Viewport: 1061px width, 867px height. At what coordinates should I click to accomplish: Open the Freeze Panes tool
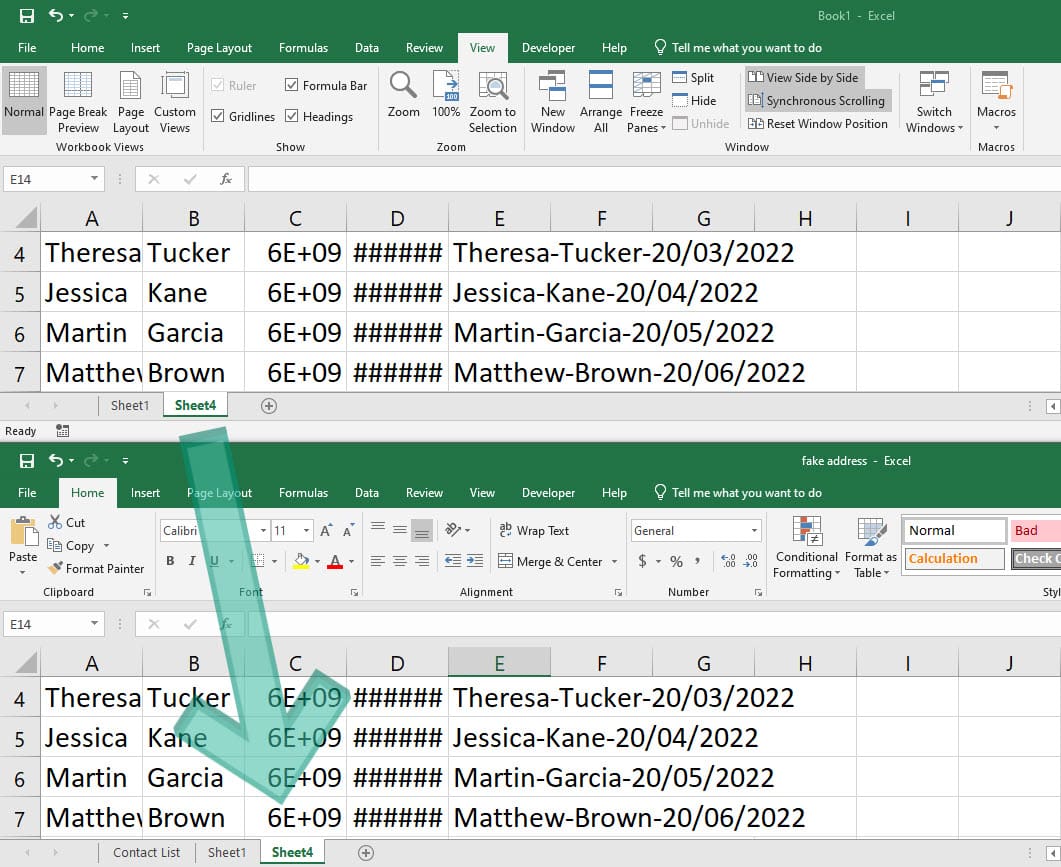[646, 100]
